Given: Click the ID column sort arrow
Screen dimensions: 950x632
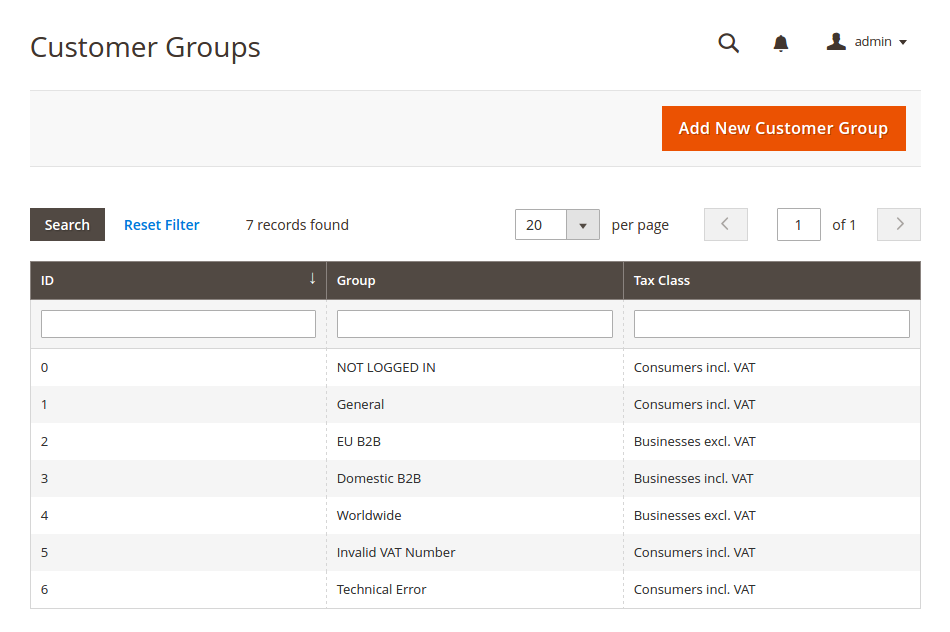Looking at the screenshot, I should click(312, 279).
